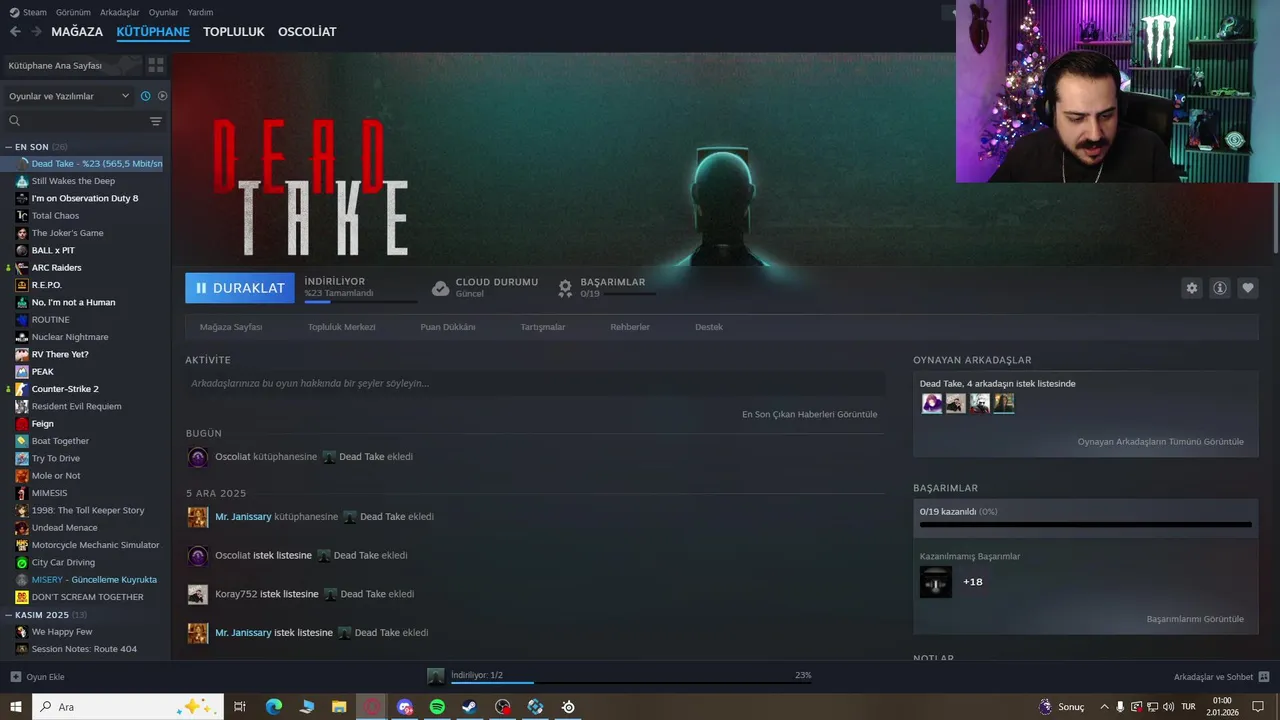Collapse the EN SON category
Image resolution: width=1280 pixels, height=720 pixels.
pos(9,147)
